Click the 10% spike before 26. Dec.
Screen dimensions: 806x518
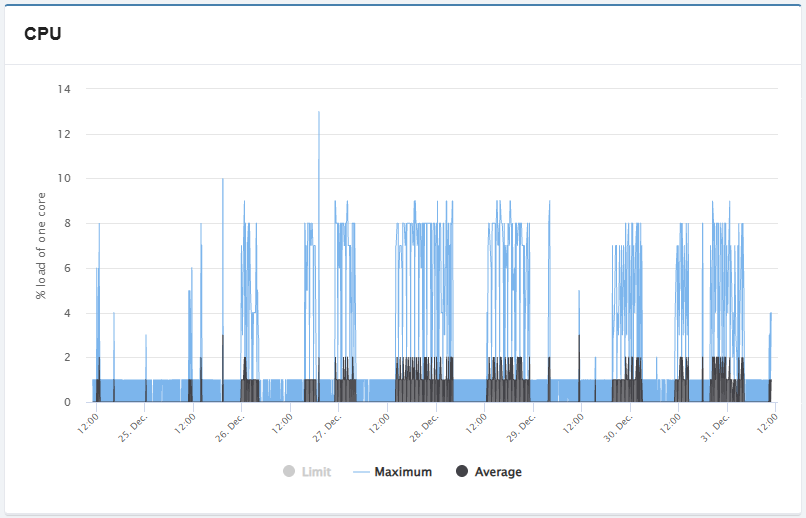[x=222, y=181]
